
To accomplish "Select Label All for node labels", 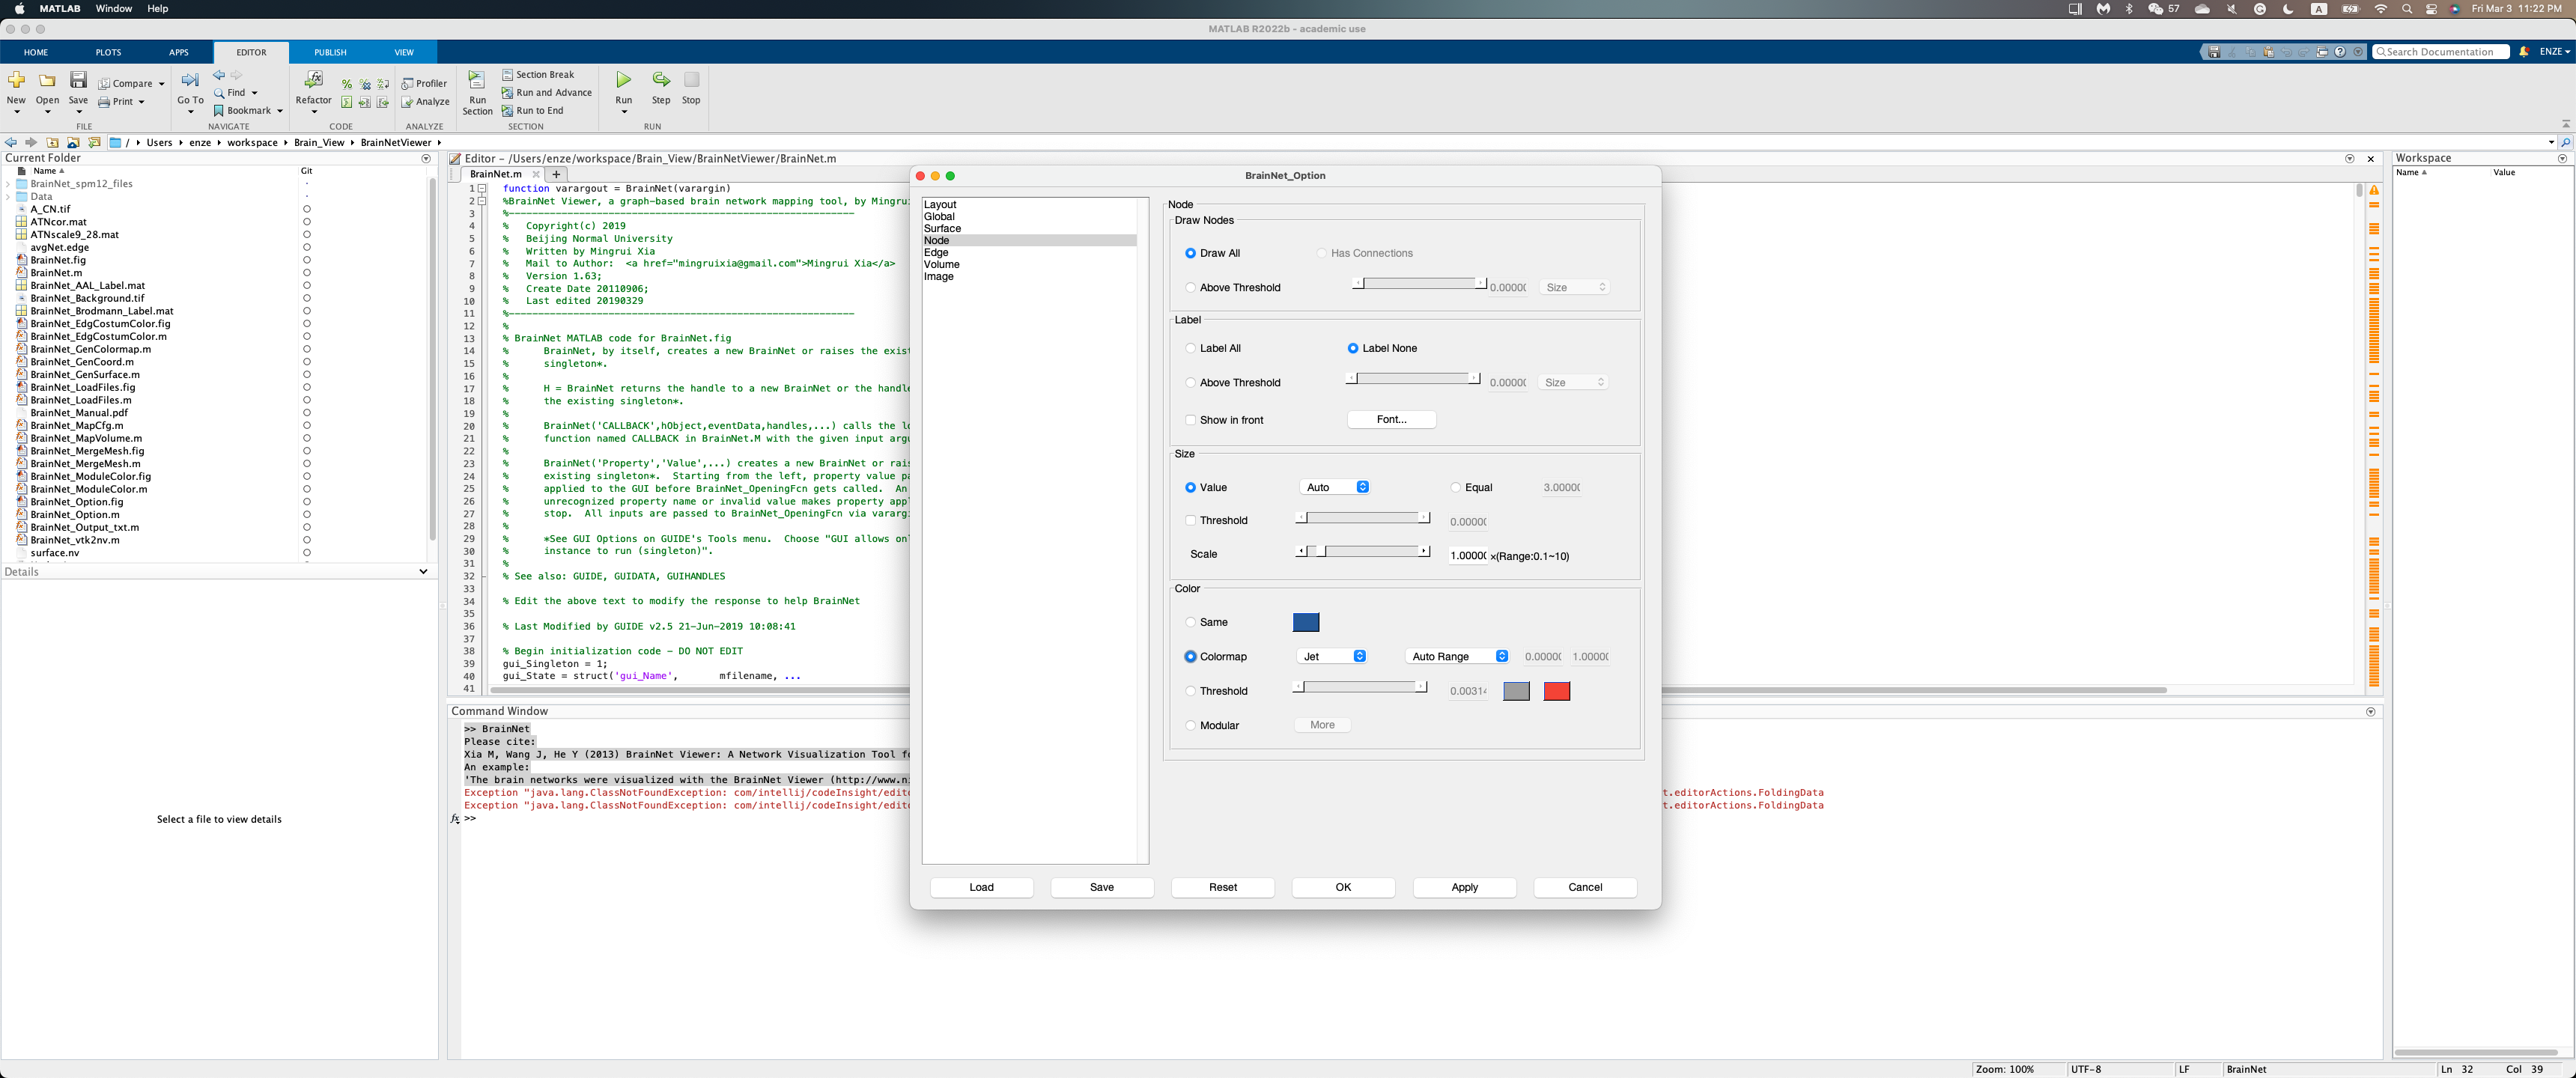I will (x=1190, y=348).
